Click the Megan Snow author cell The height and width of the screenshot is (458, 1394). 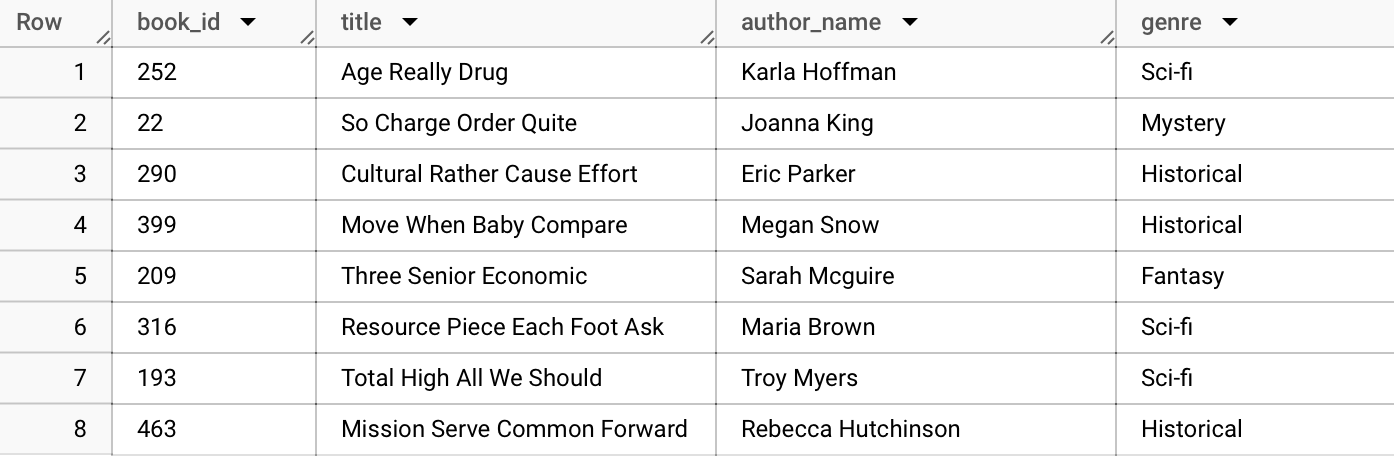[916, 225]
